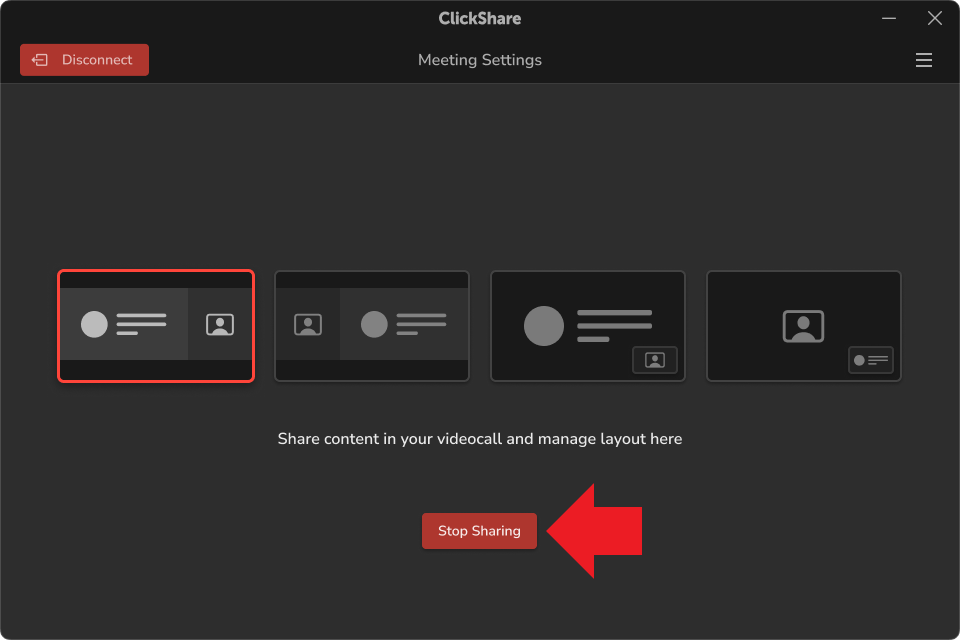960x640 pixels.
Task: Choose the camera-left, content-right layout
Action: 372,326
